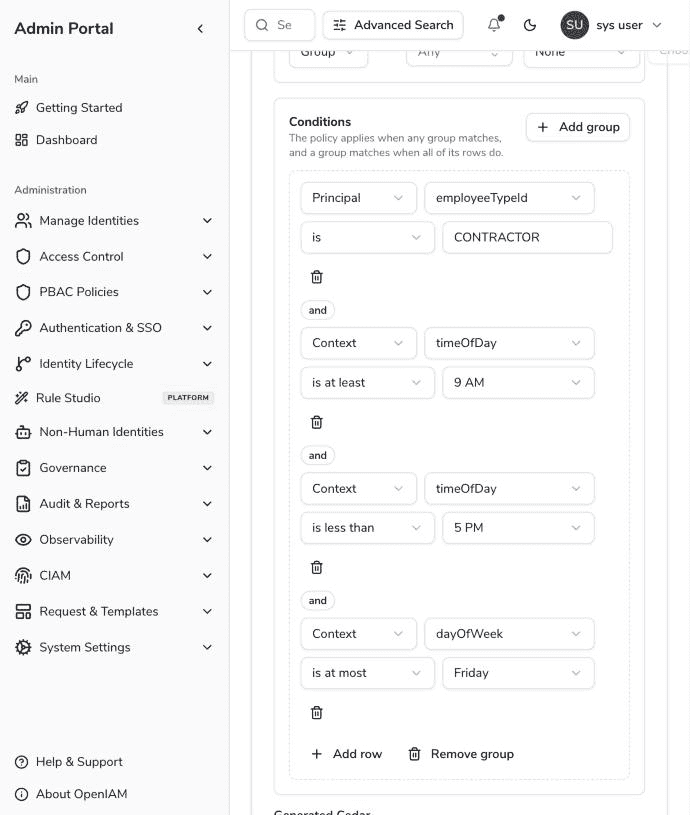Screen dimensions: 690x815
Task: Delete the employeeTypeId condition row
Action: 316,277
